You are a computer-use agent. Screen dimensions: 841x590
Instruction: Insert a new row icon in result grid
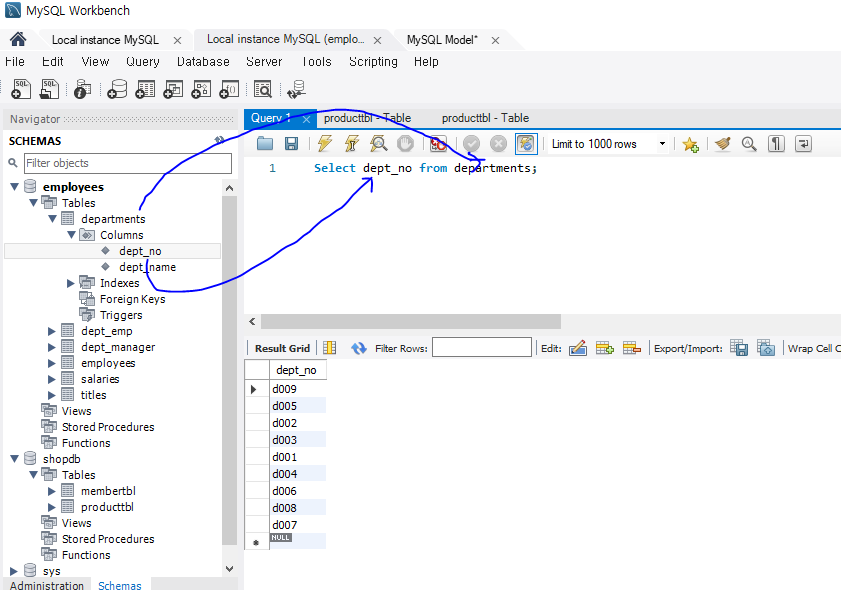click(x=604, y=349)
